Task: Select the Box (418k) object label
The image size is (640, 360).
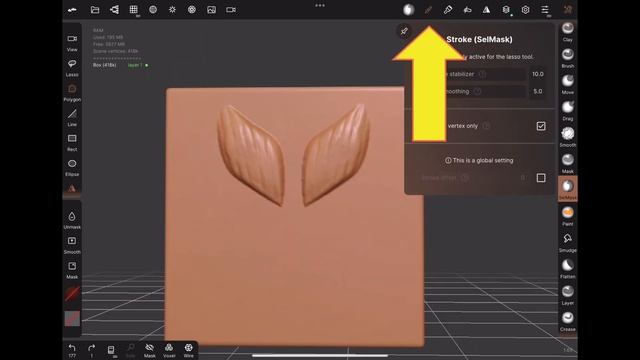Action: pos(104,65)
